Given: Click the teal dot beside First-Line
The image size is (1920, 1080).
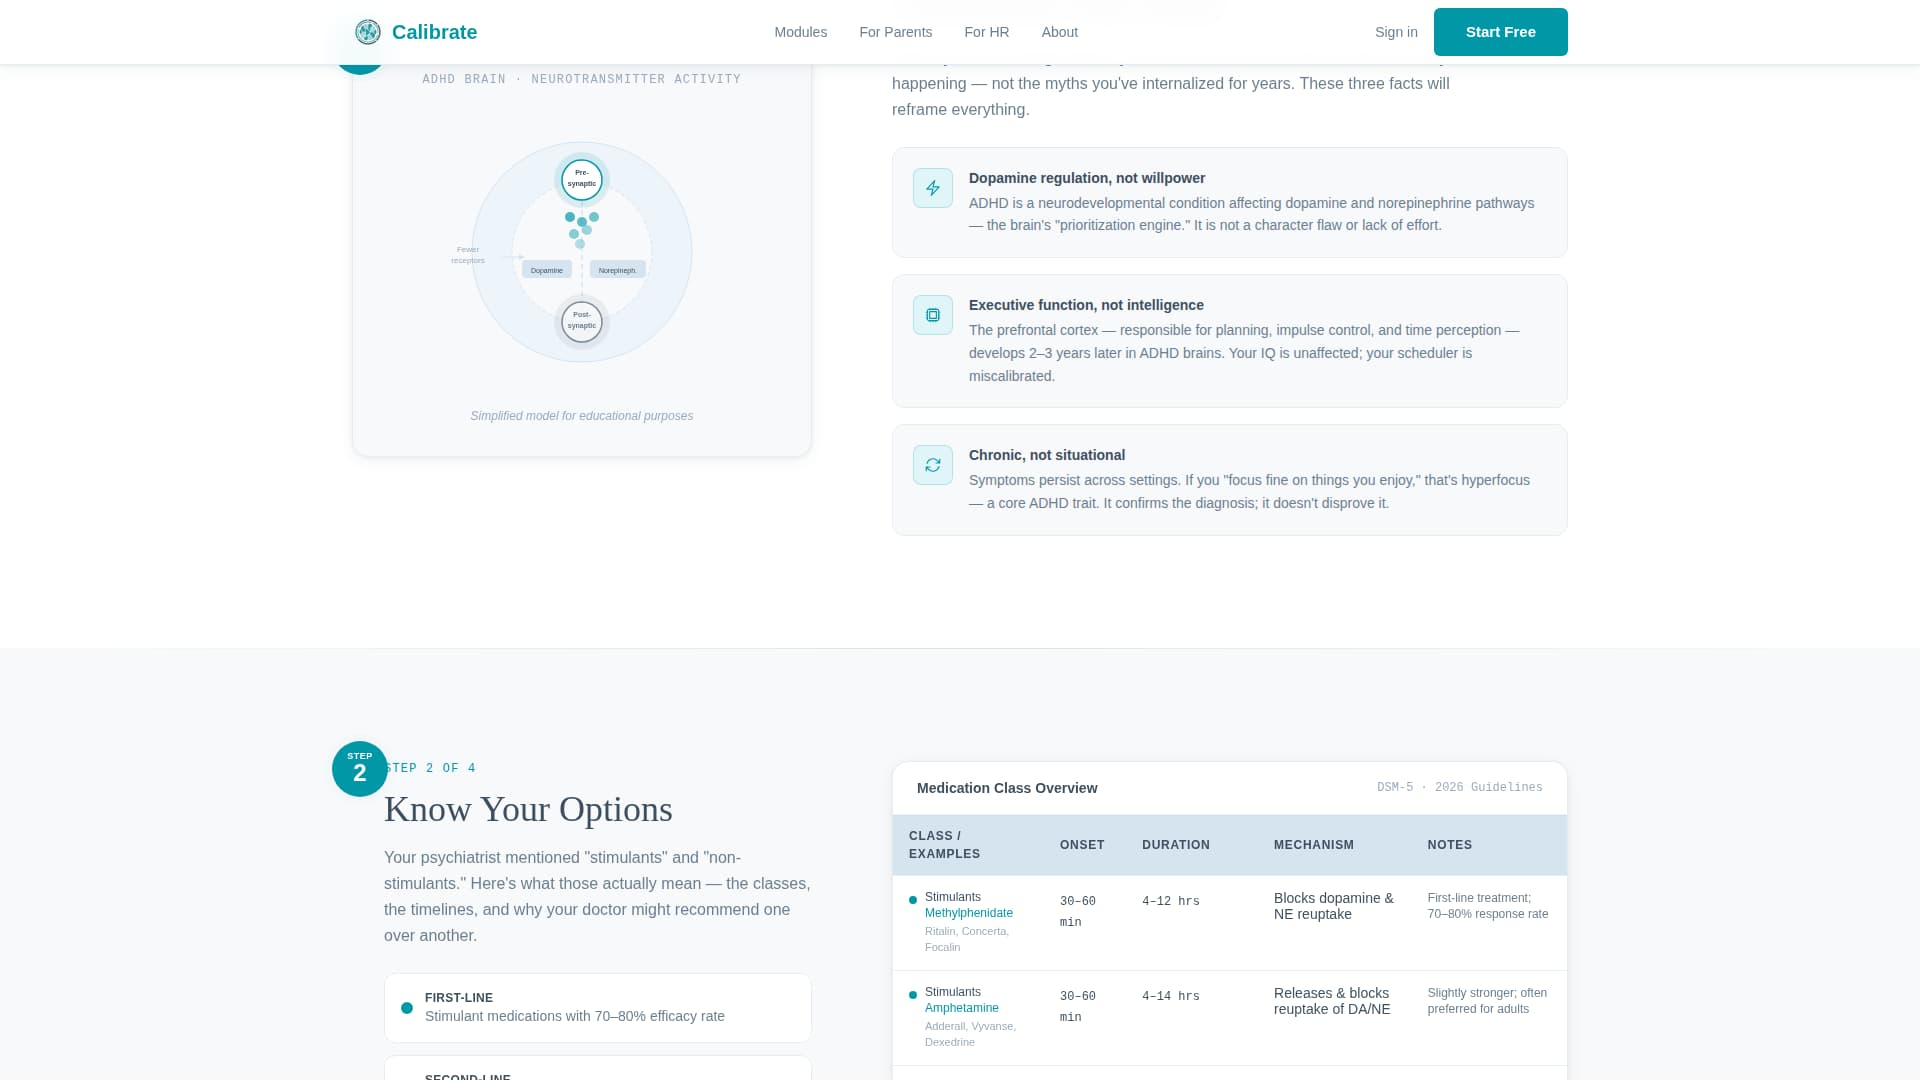Looking at the screenshot, I should coord(407,1008).
